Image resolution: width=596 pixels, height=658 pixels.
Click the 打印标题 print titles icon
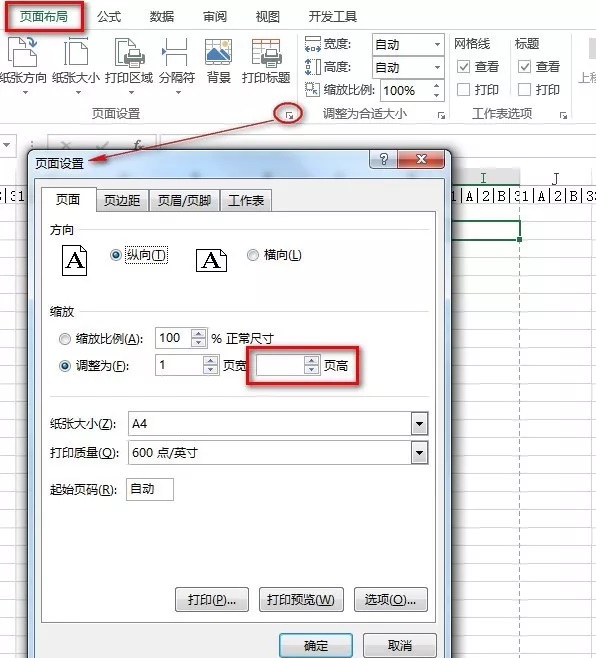click(x=266, y=52)
